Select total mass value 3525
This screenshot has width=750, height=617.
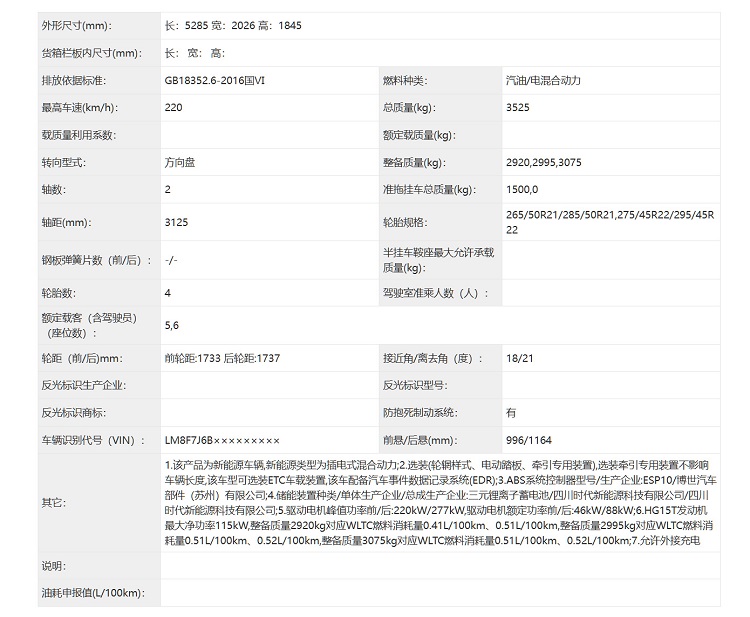click(518, 108)
